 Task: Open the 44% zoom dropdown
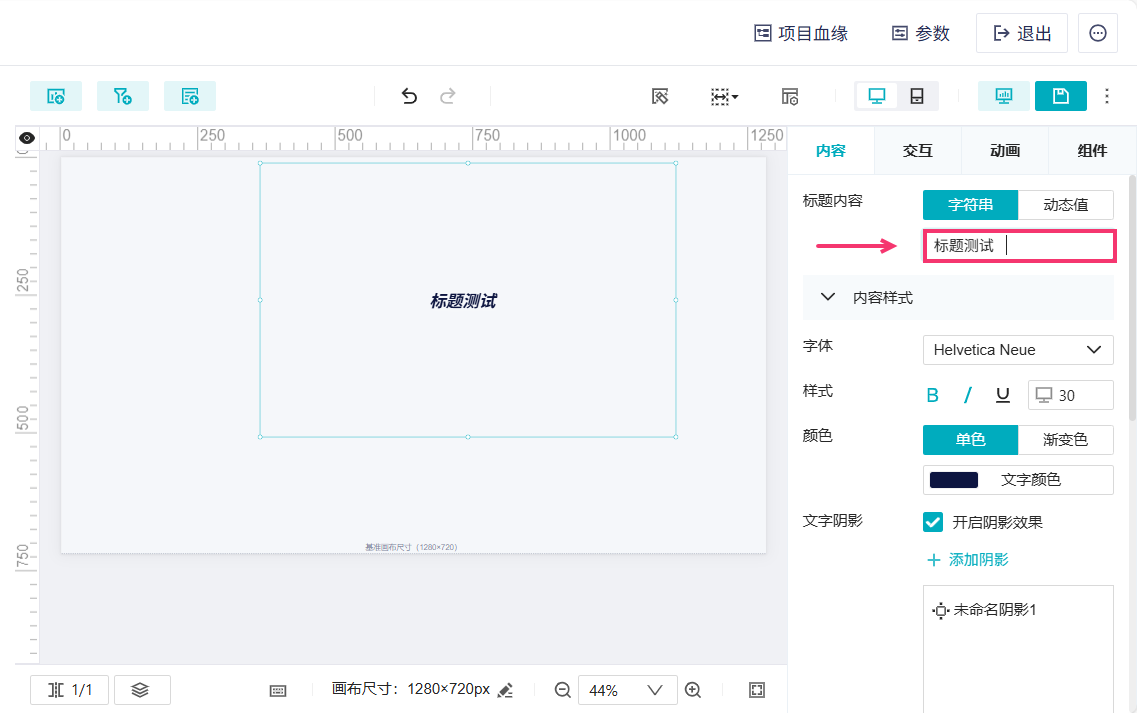[627, 690]
